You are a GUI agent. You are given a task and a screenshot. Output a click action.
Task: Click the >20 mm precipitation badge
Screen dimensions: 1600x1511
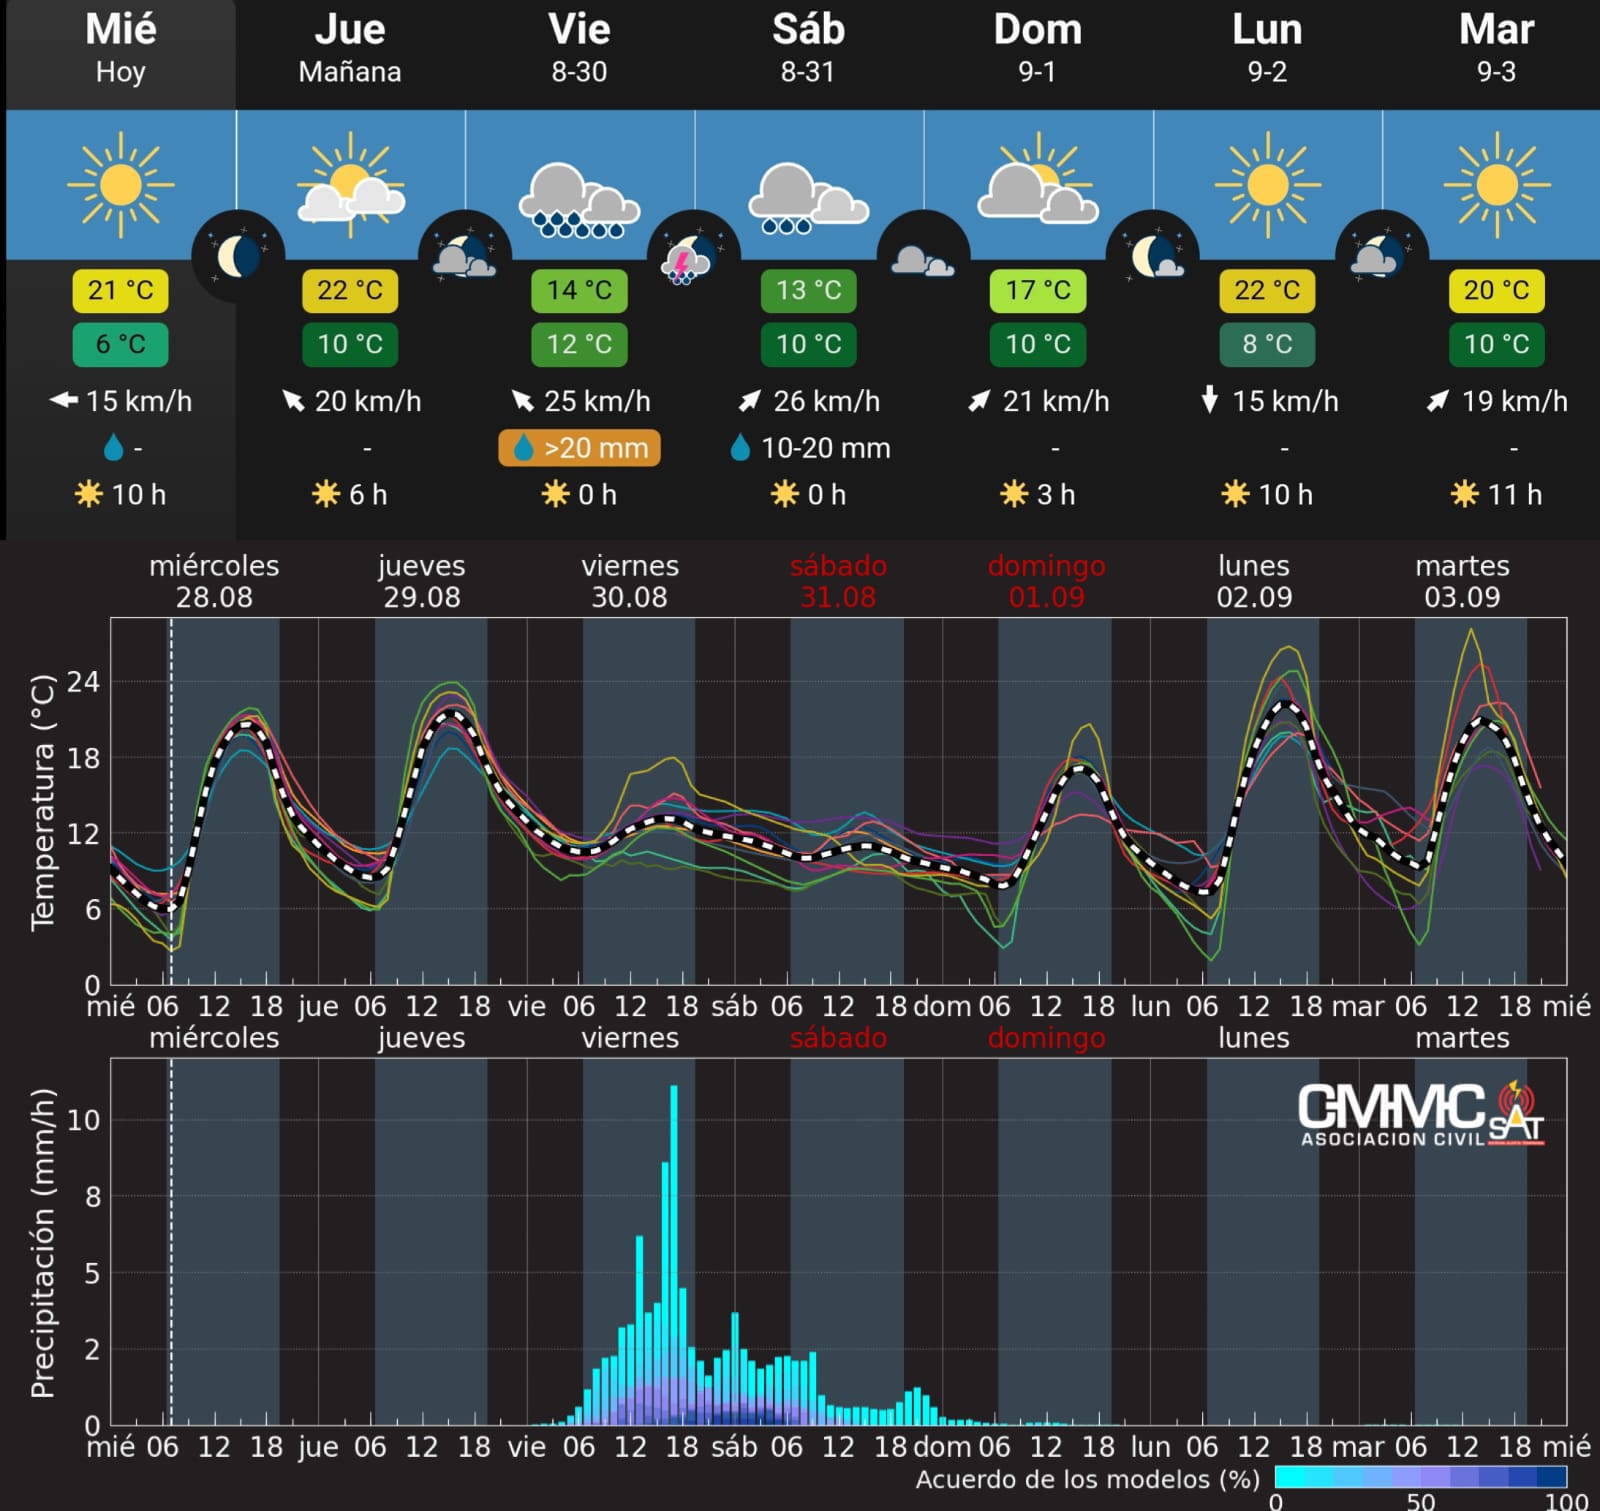click(x=580, y=448)
